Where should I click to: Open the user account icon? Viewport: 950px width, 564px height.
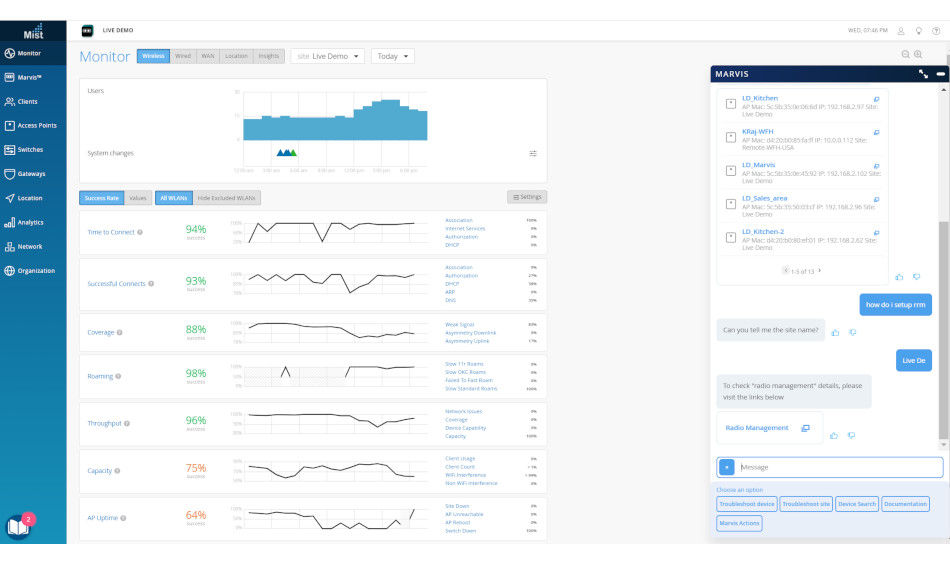point(901,31)
